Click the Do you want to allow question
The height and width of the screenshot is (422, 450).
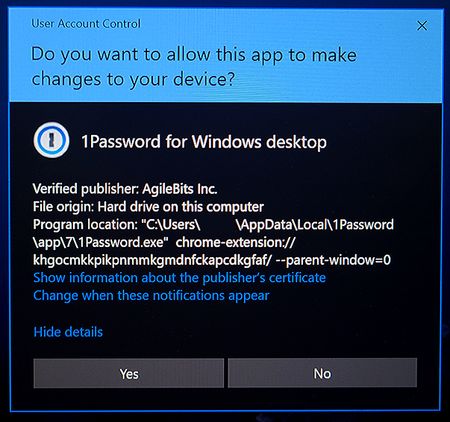pos(194,67)
